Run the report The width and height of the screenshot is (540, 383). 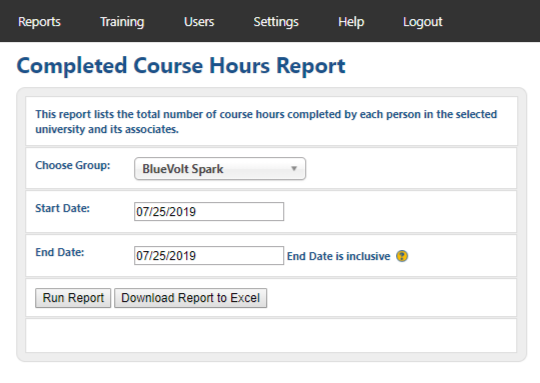click(73, 298)
